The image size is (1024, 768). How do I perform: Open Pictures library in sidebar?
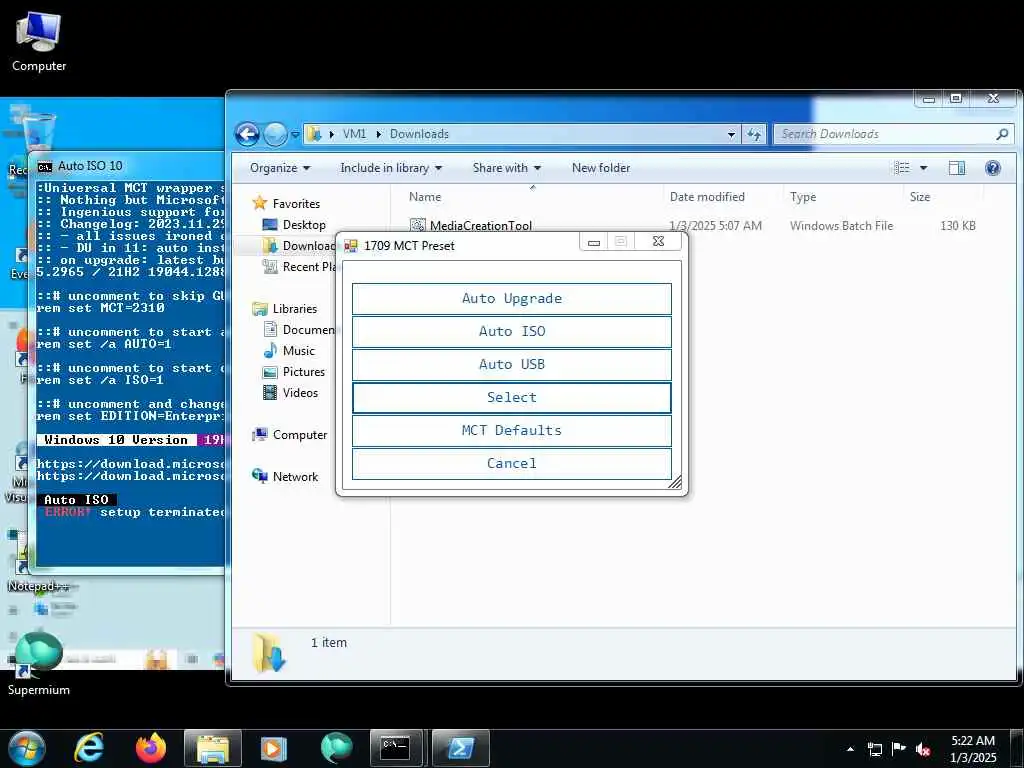pyautogui.click(x=304, y=372)
